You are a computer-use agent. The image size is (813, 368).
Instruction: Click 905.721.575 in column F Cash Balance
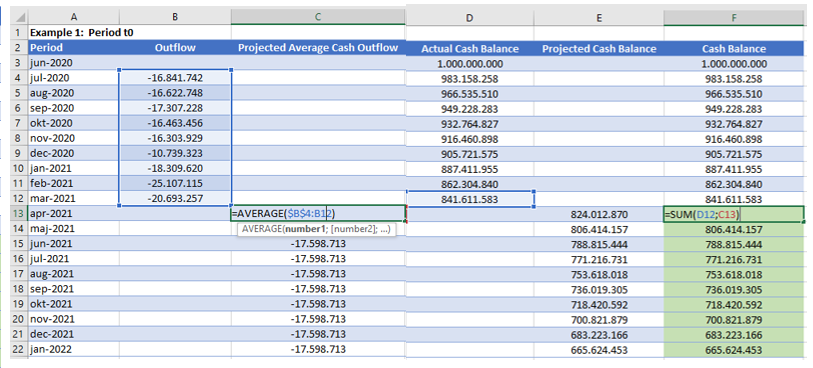pos(734,154)
